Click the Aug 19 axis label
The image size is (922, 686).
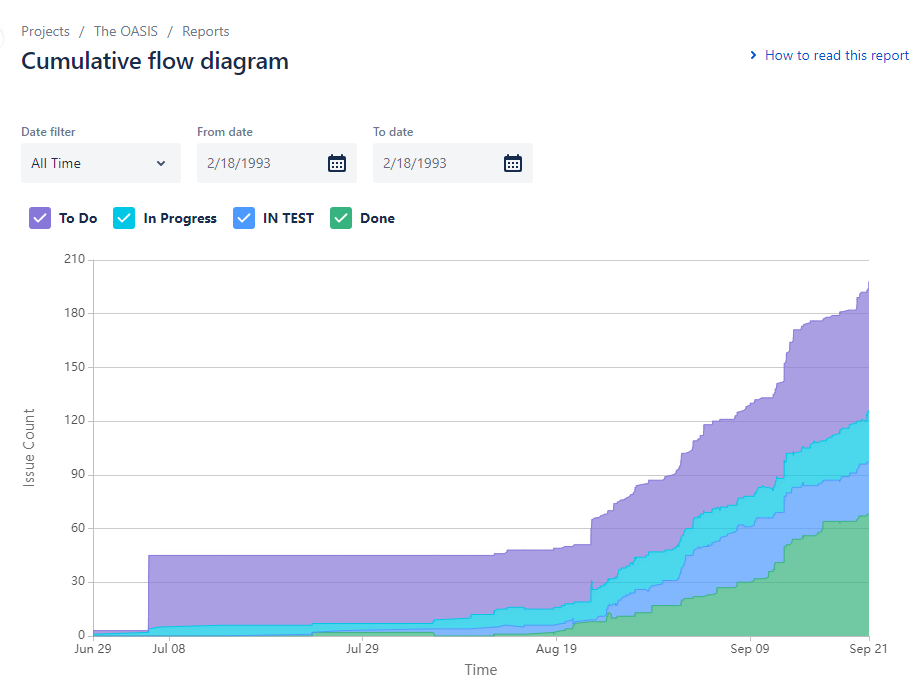pos(556,649)
